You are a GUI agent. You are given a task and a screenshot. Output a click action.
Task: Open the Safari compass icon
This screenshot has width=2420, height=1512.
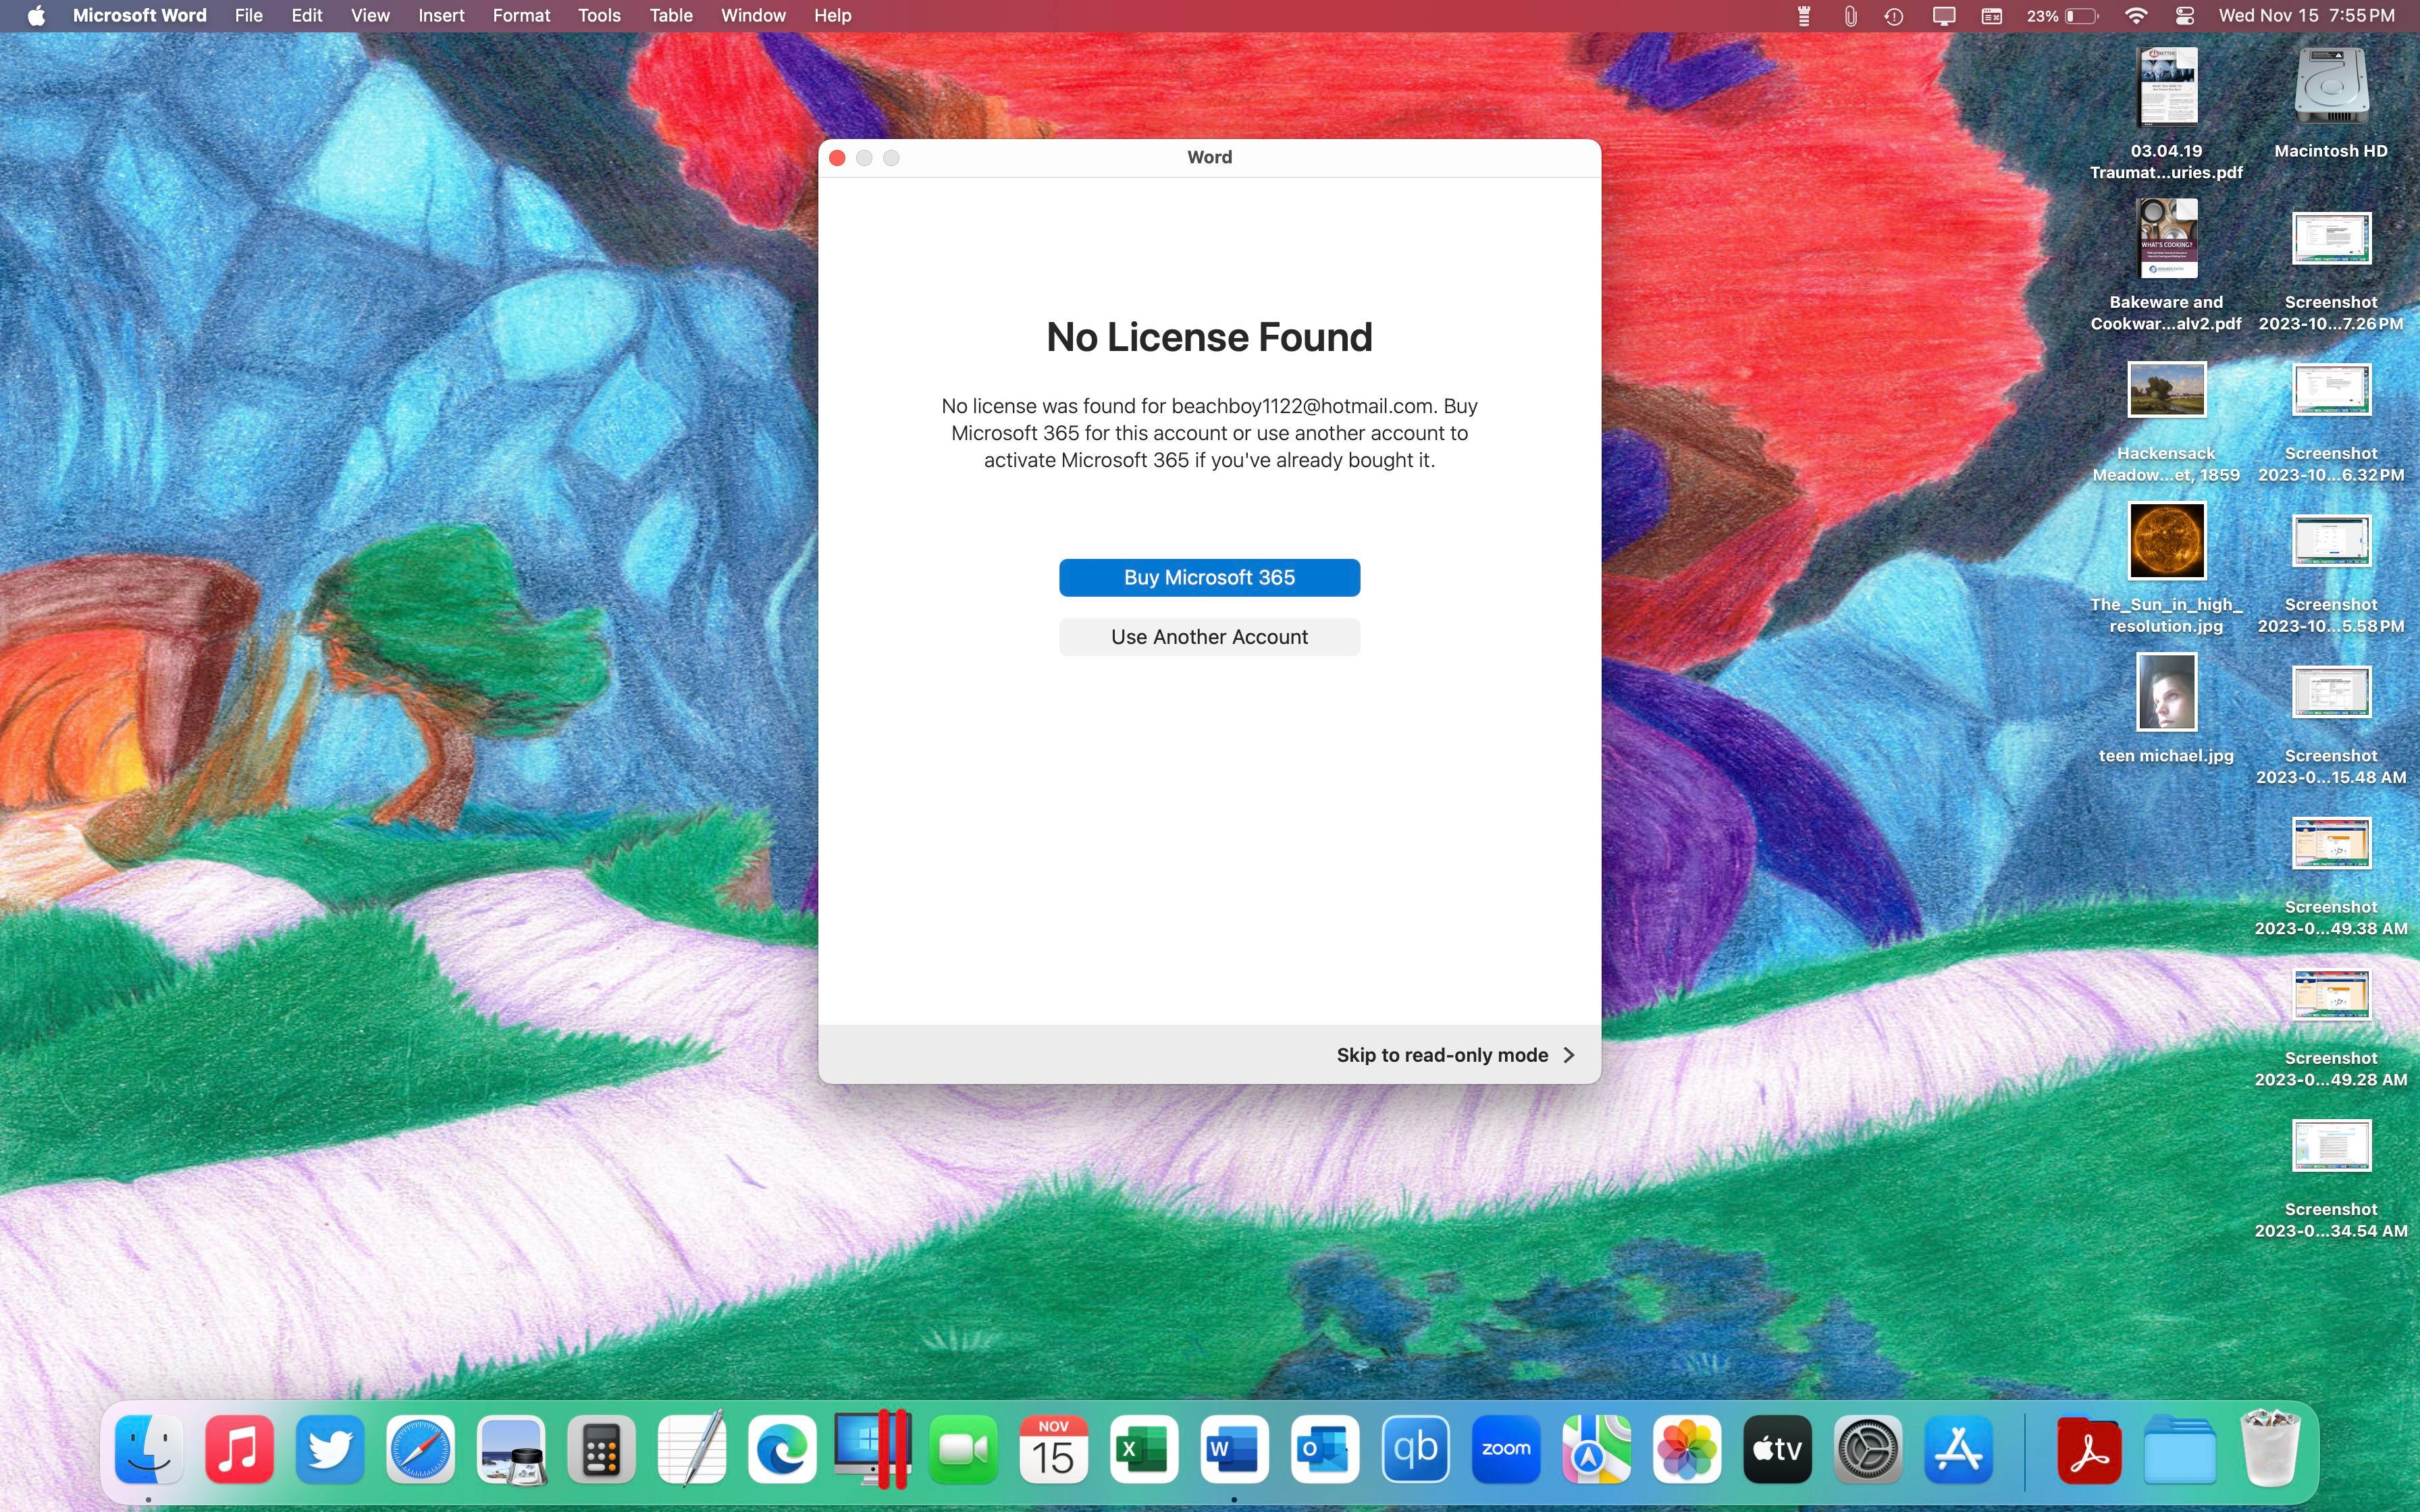pyautogui.click(x=420, y=1449)
